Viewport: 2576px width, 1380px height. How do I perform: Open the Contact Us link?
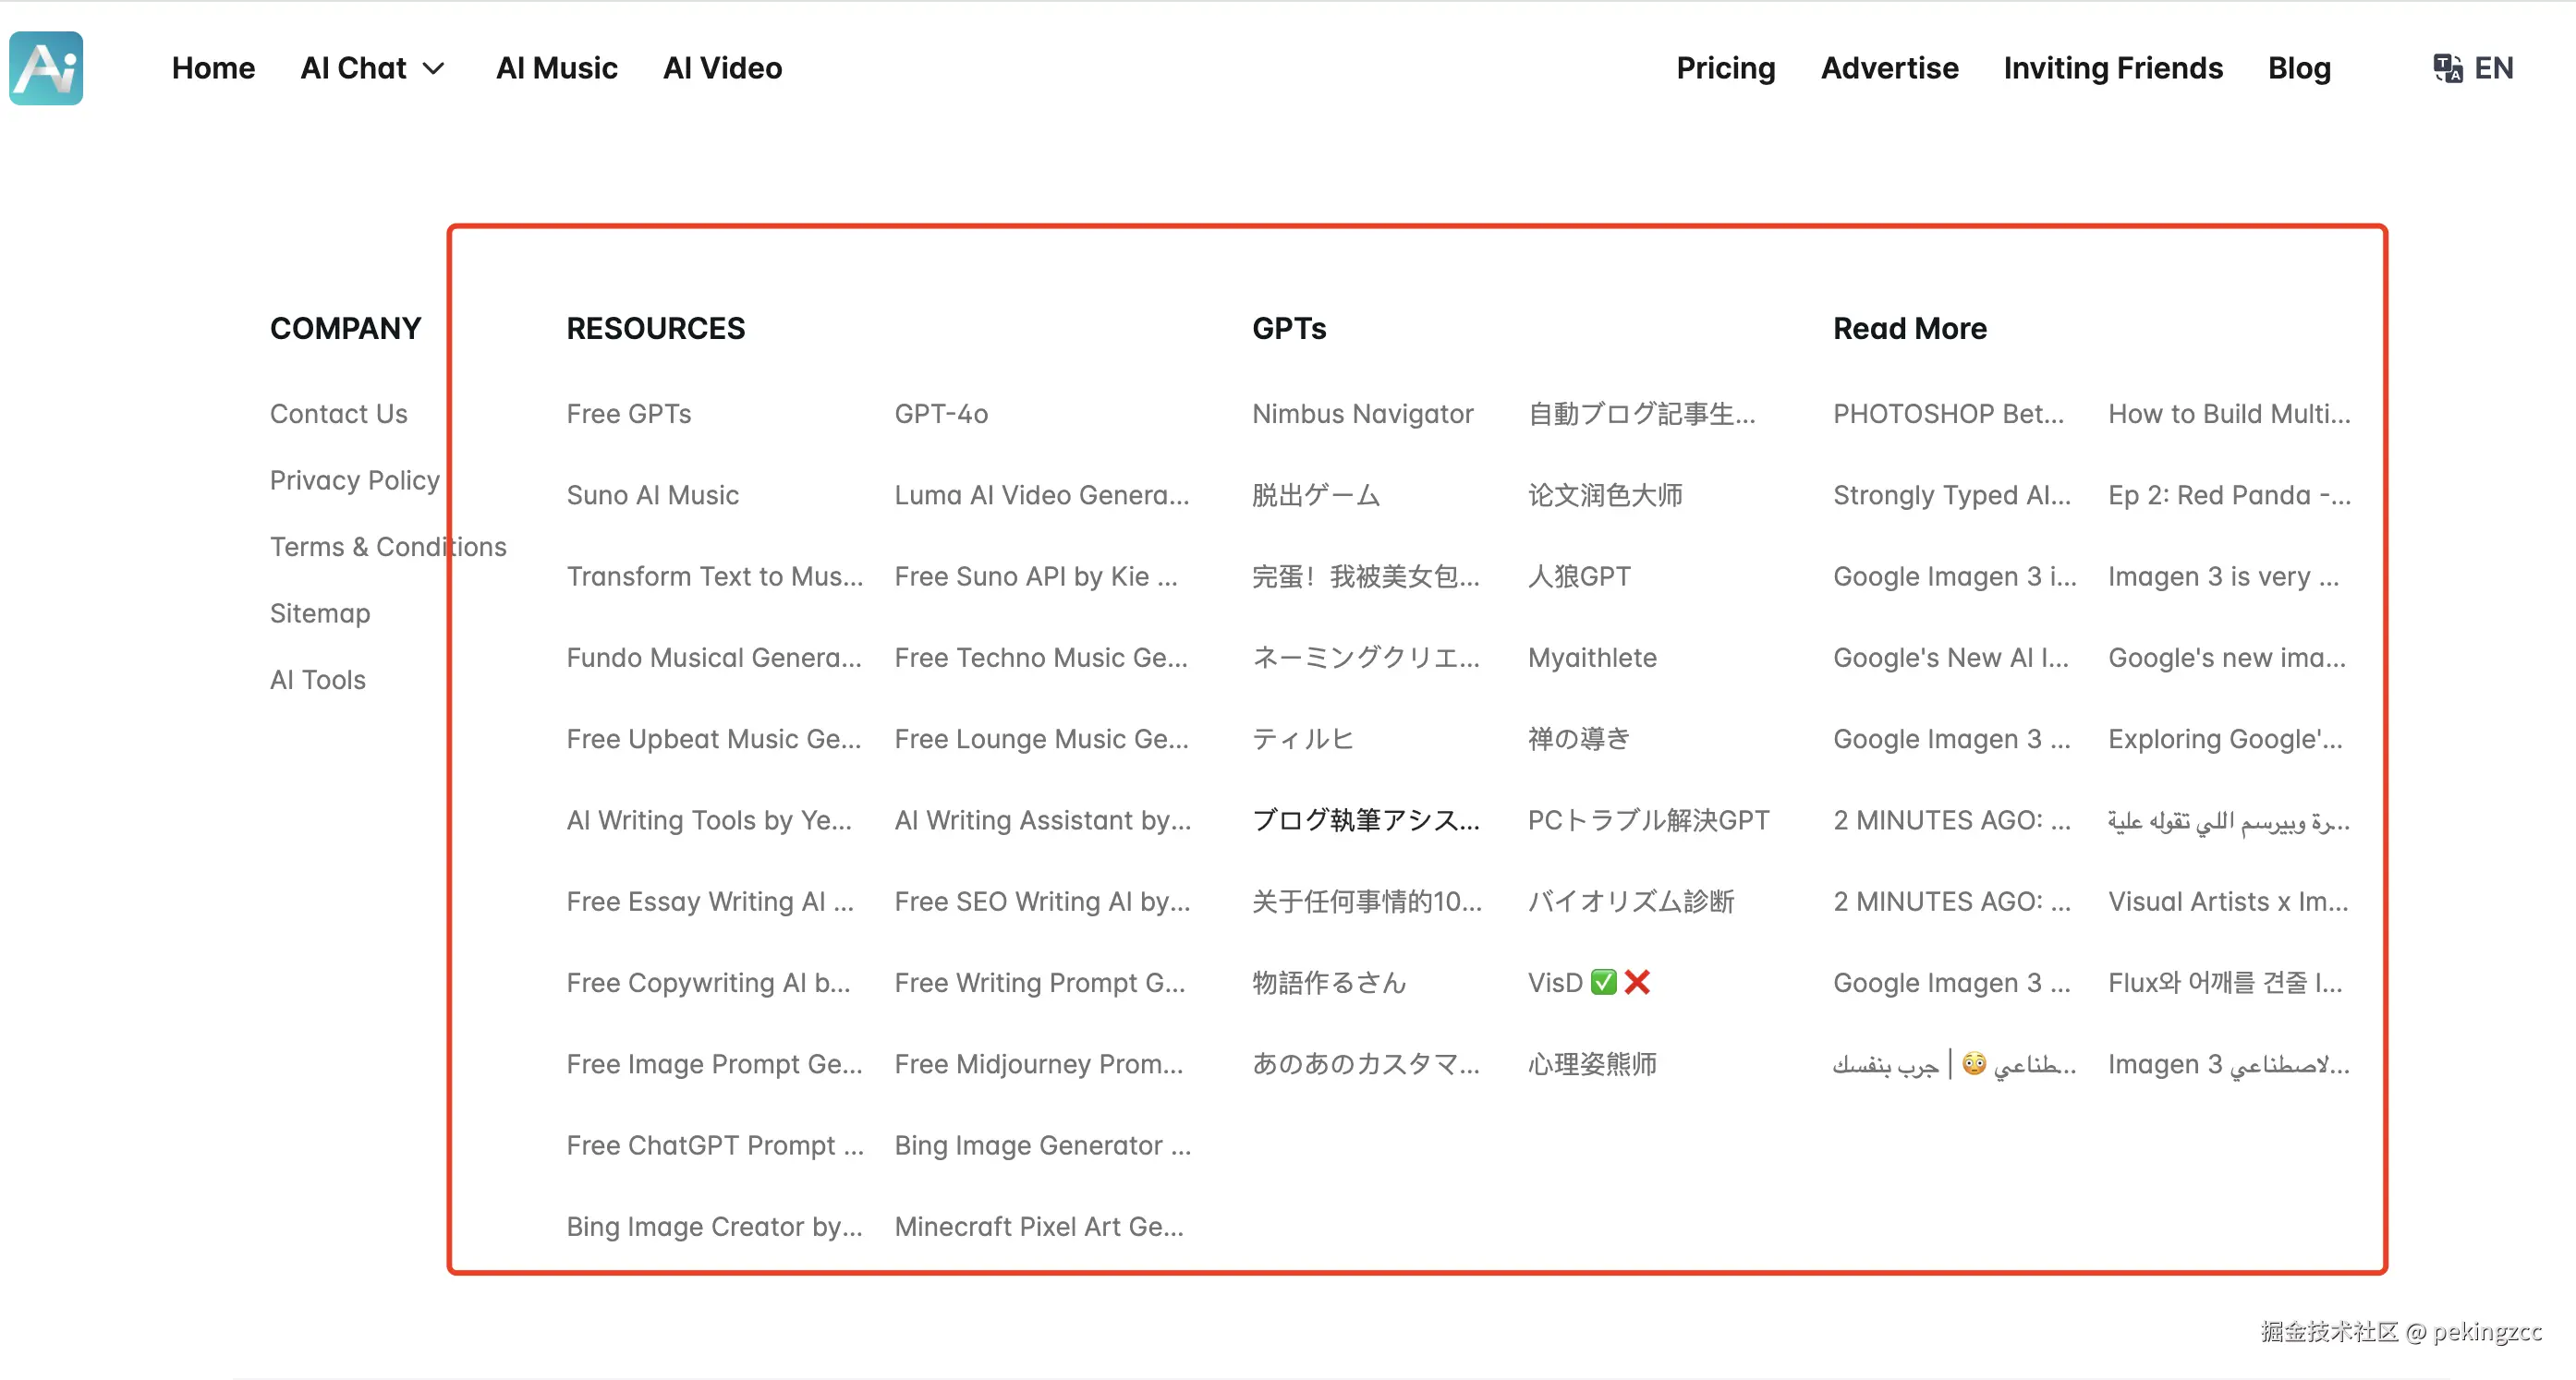[x=338, y=413]
